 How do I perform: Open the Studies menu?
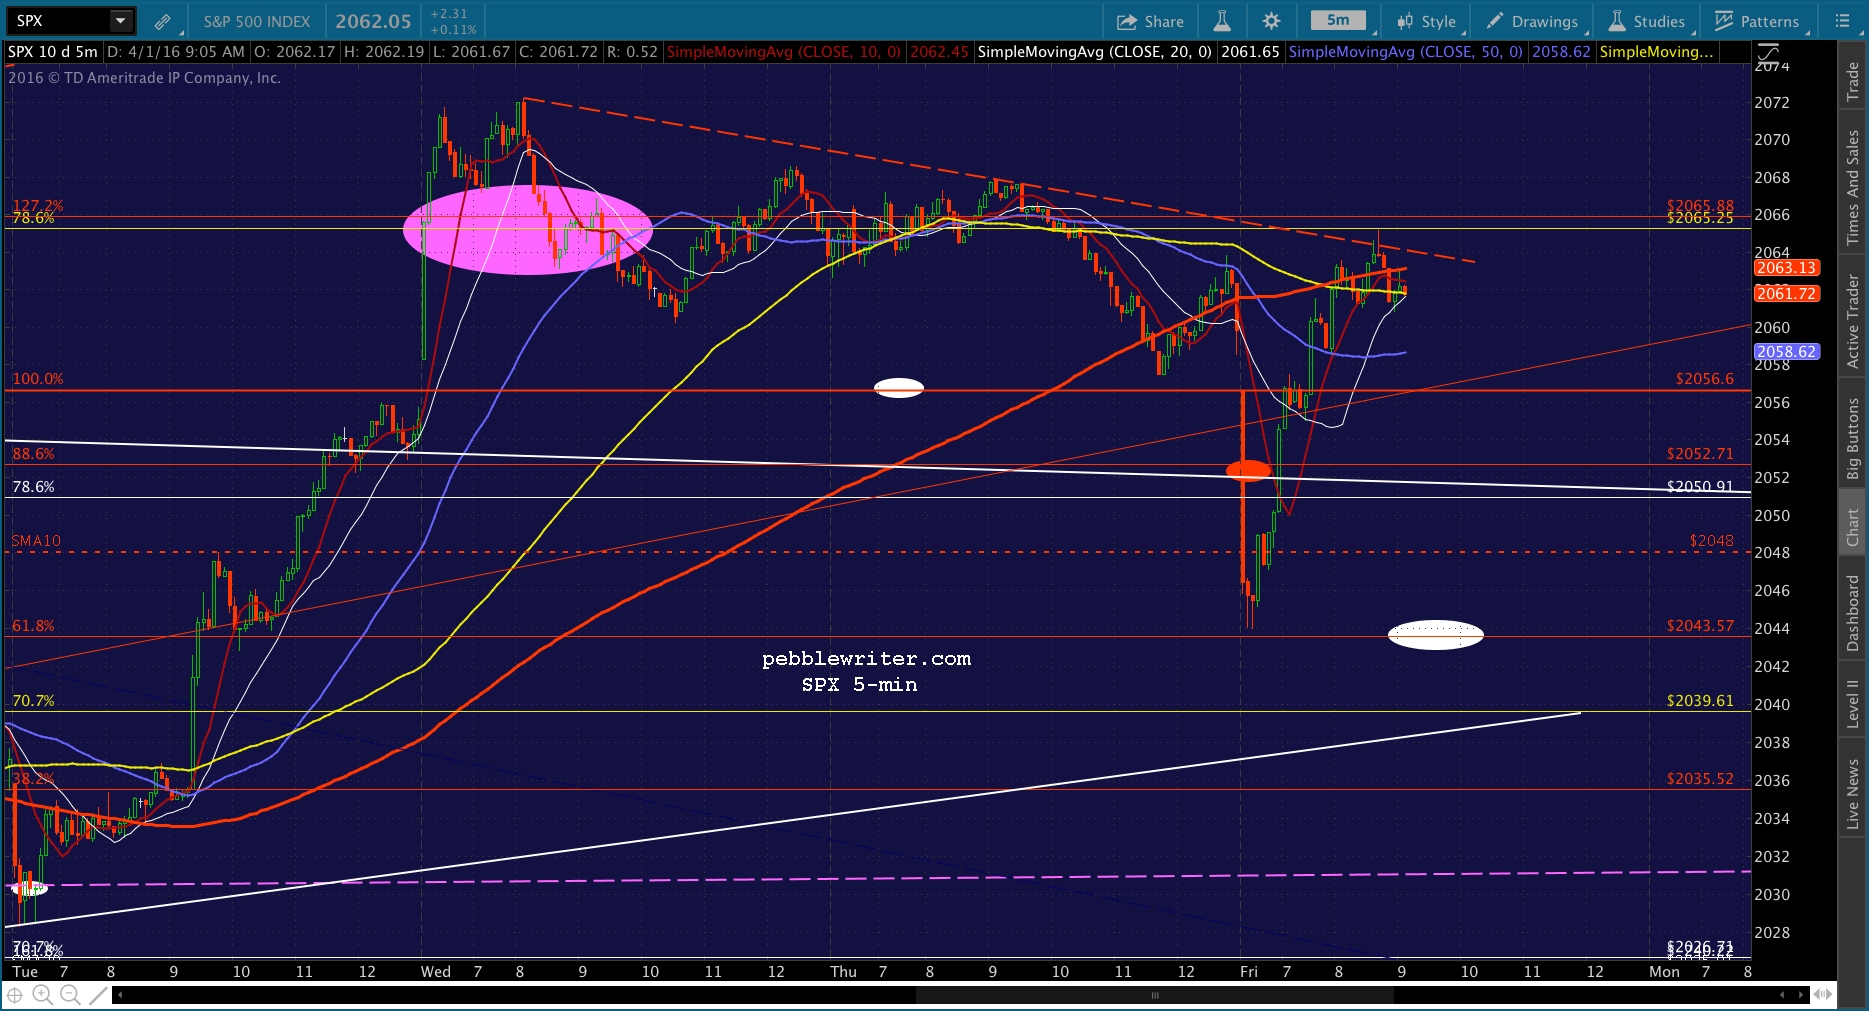point(1646,21)
